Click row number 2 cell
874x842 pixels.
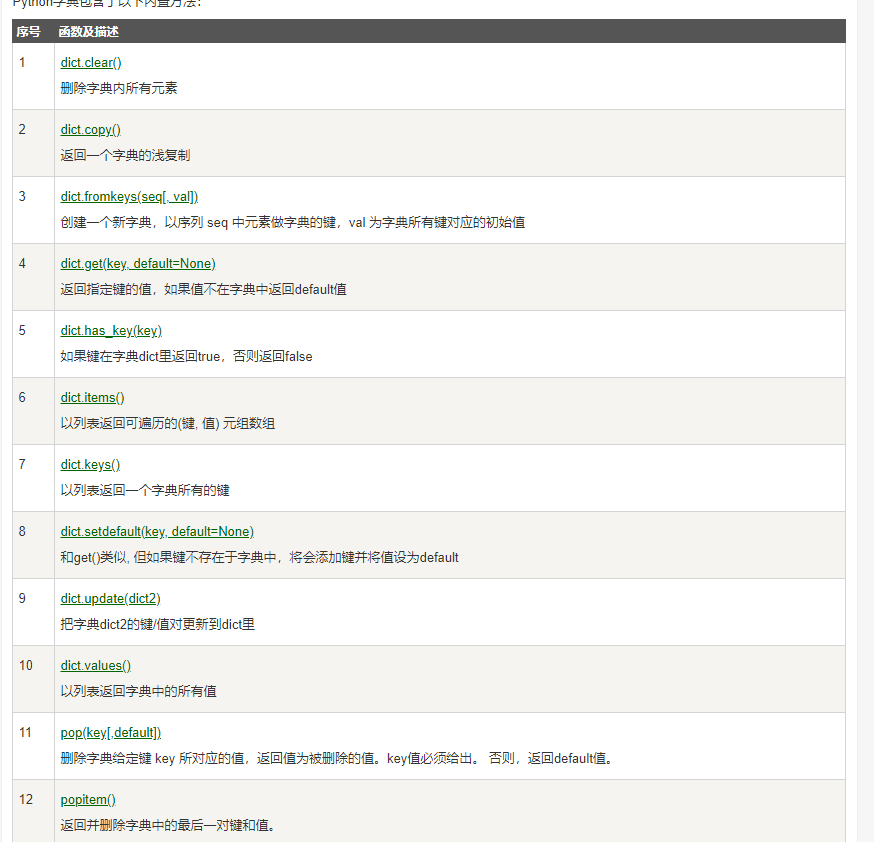click(33, 143)
